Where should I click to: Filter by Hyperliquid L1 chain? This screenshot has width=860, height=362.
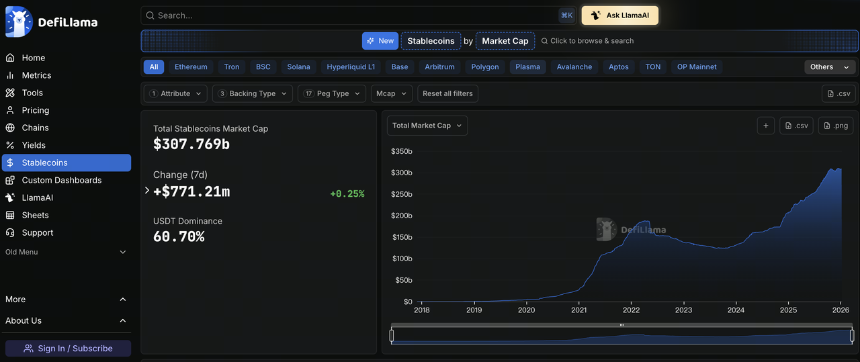350,67
